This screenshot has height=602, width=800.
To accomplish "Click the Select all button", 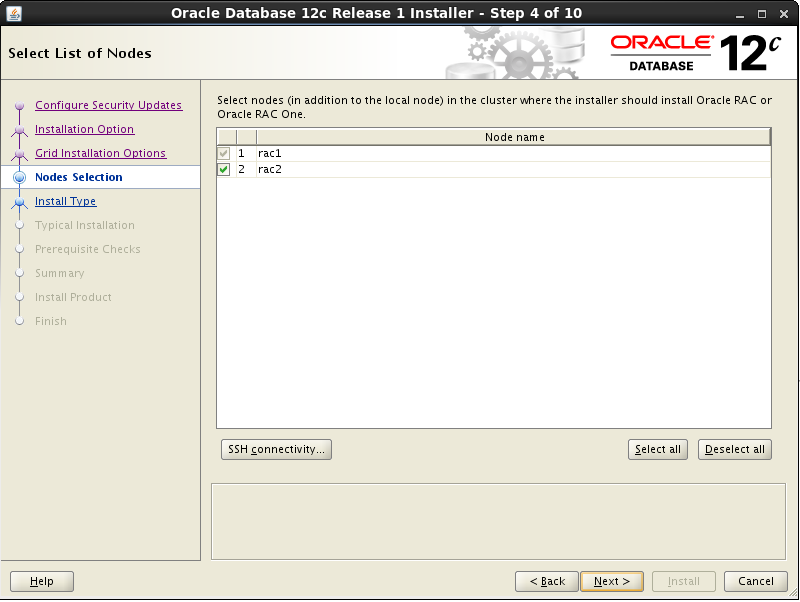I will click(x=658, y=449).
